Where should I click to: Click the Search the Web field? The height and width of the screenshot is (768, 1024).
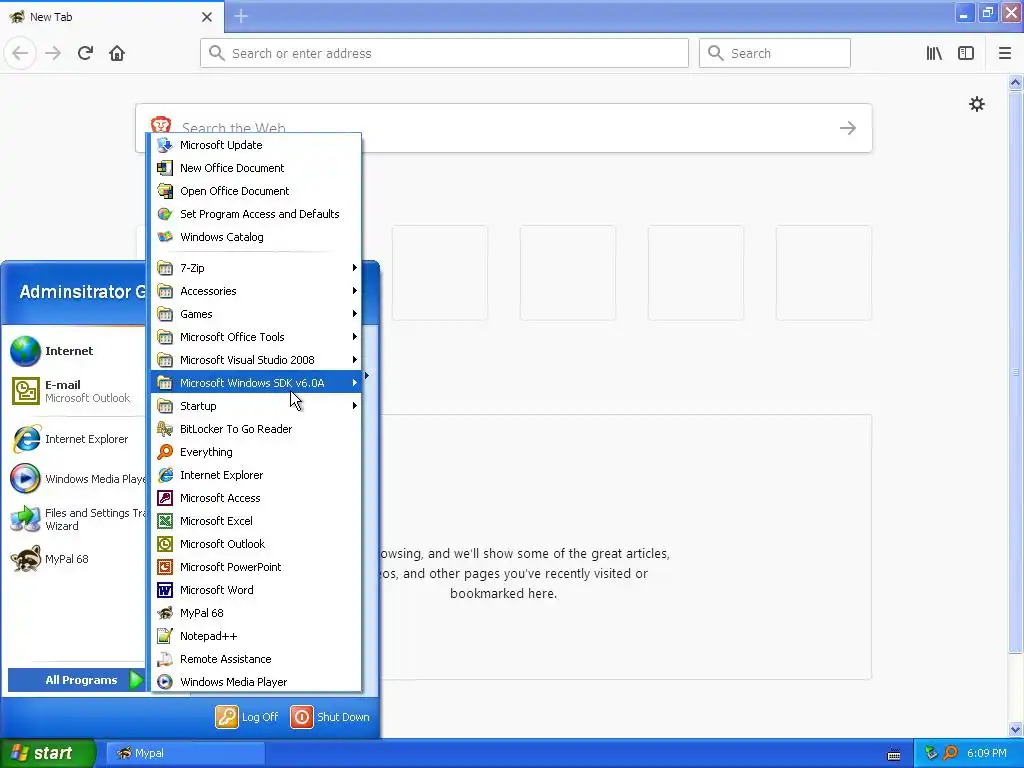click(x=504, y=128)
